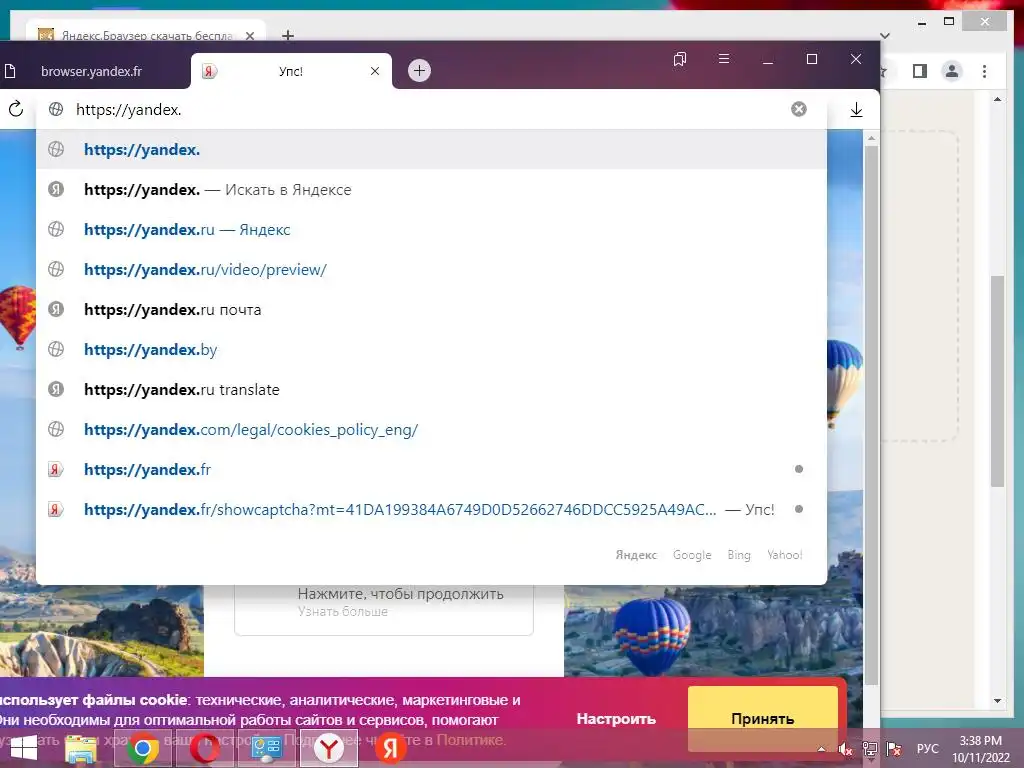This screenshot has width=1024, height=768.
Task: Open the red Я Yandex taskbar icon
Action: 391,748
